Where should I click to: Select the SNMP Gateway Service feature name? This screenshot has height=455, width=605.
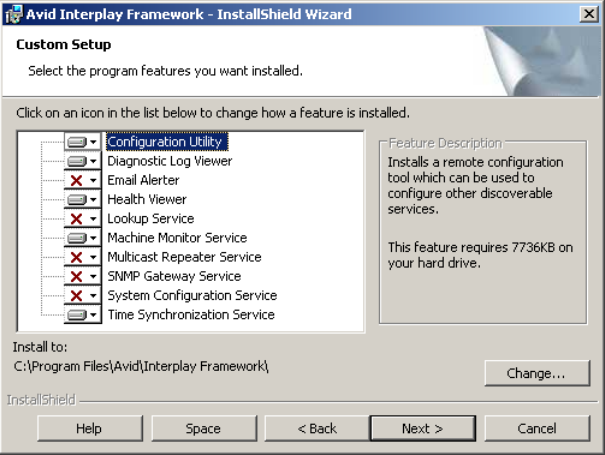click(x=174, y=276)
